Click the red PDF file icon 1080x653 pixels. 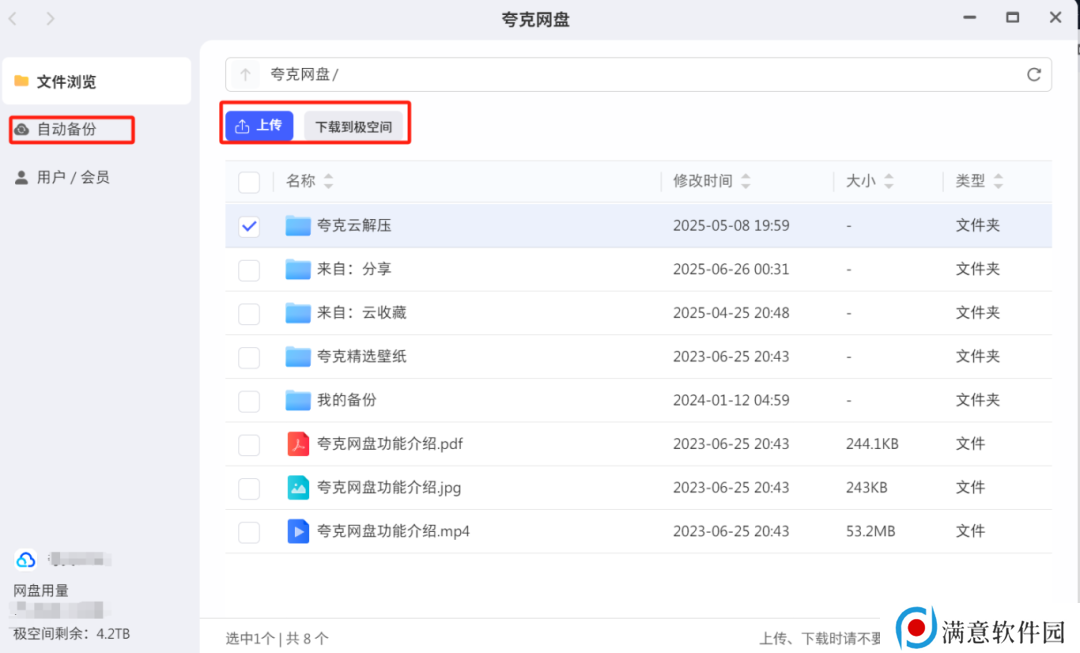pyautogui.click(x=298, y=444)
